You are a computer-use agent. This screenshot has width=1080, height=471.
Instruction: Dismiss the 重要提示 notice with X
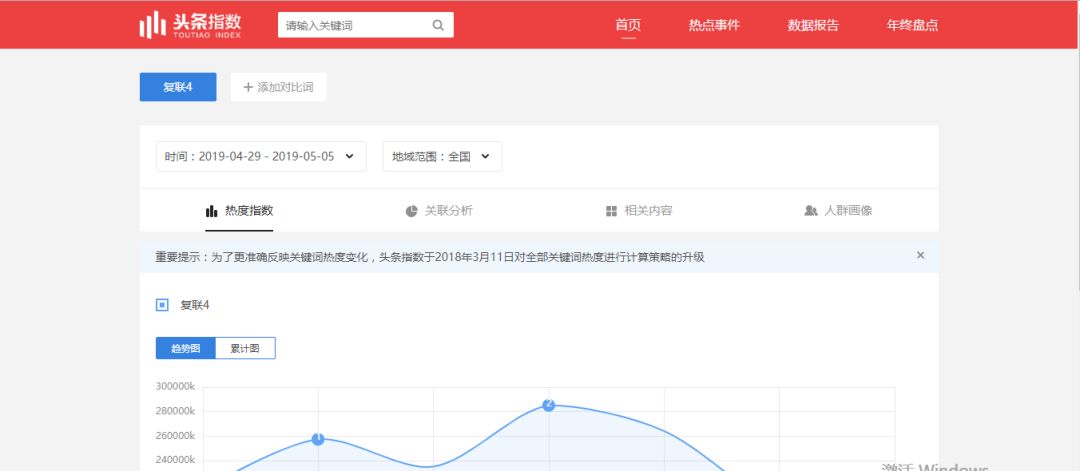(920, 255)
